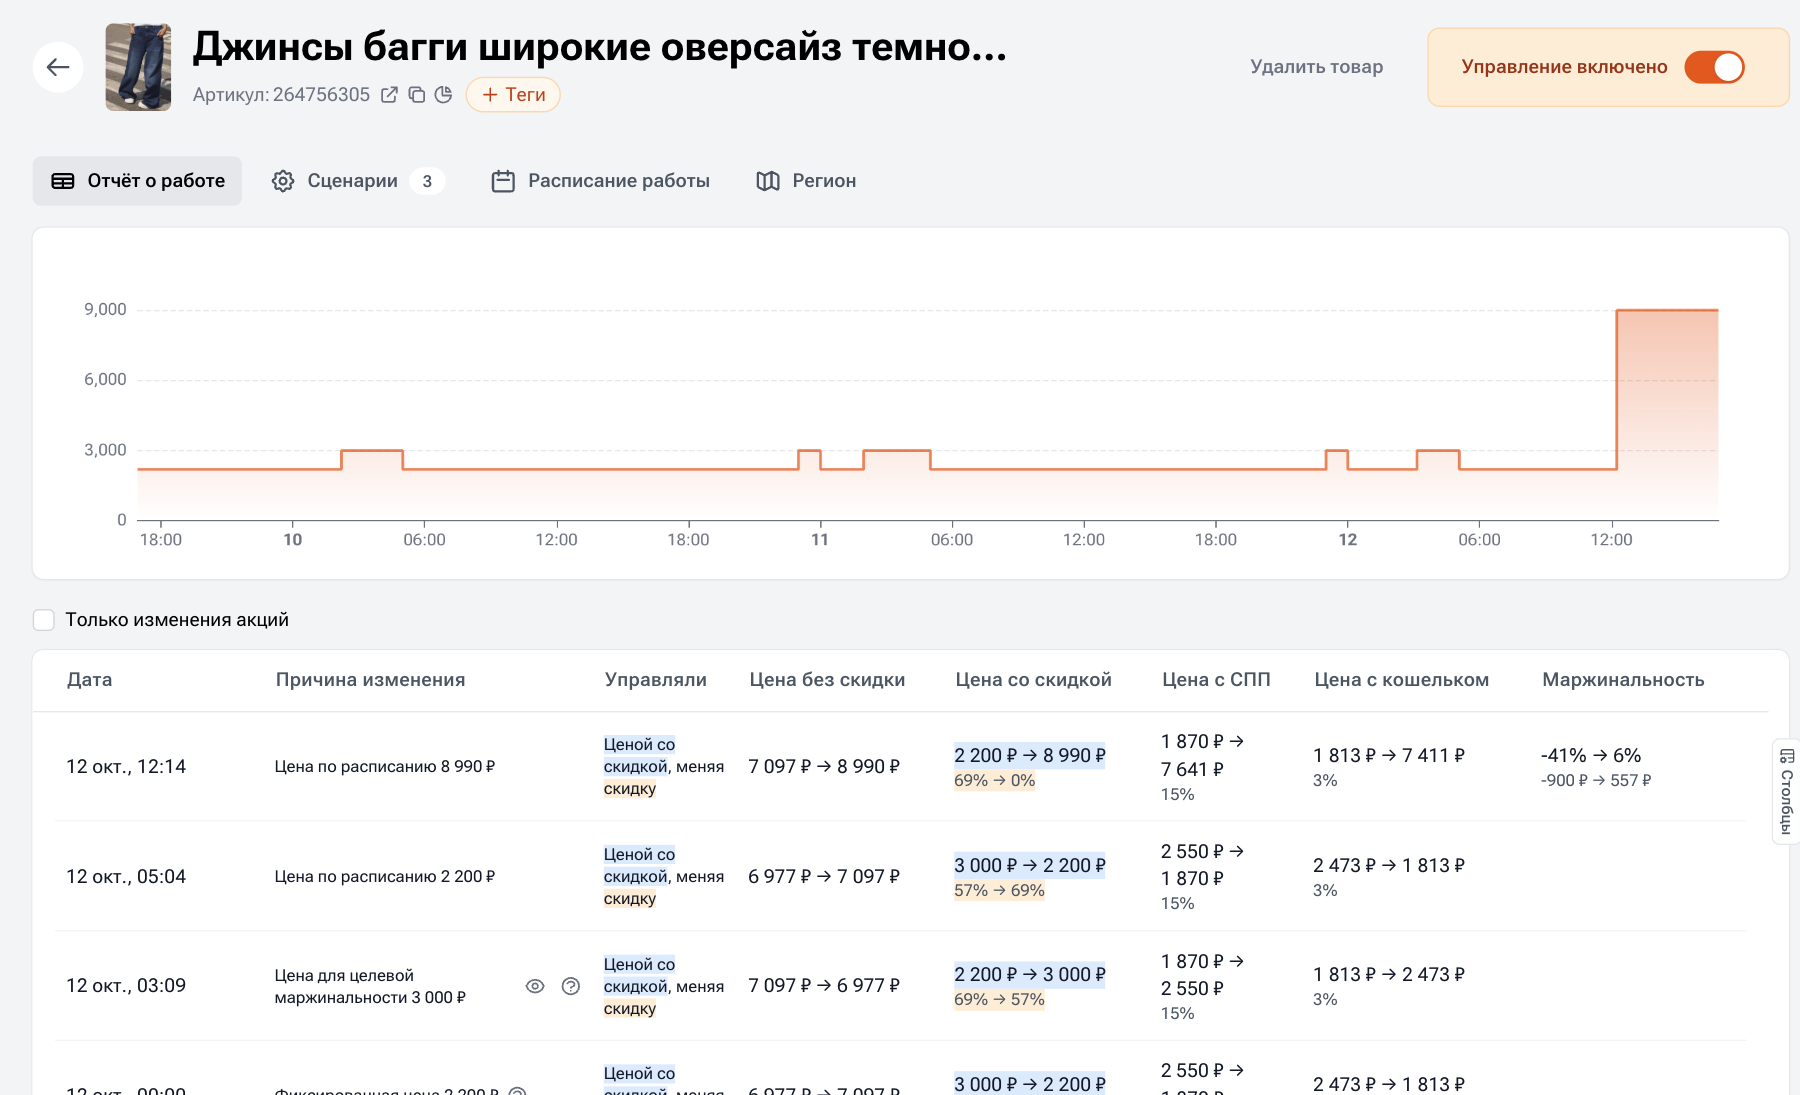Show details via eye icon for 03:09 row

[535, 986]
